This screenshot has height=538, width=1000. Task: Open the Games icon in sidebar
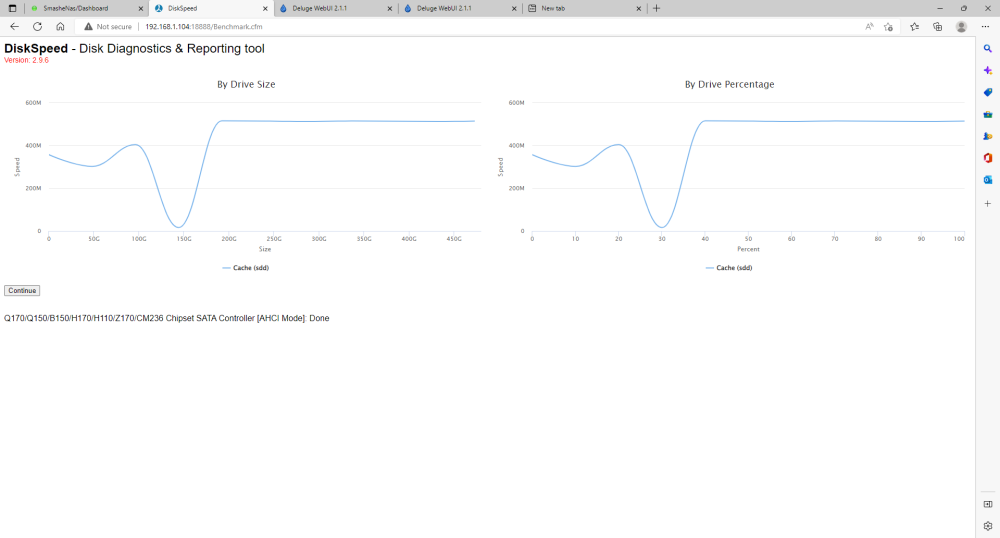pos(988,136)
